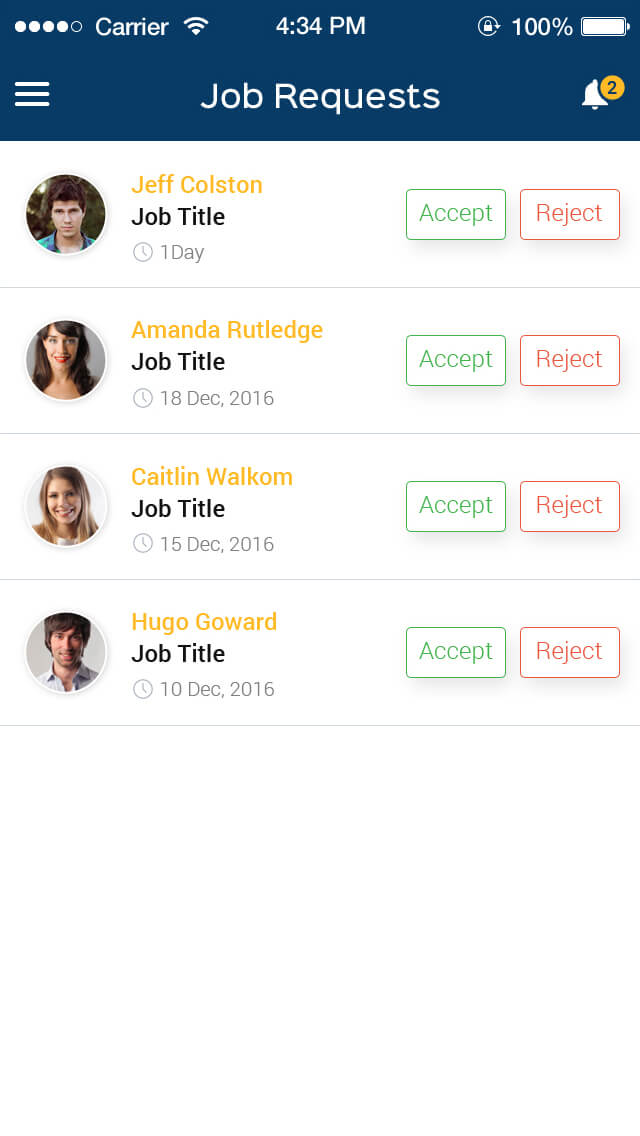The image size is (640, 1136).
Task: Click the clock icon beside 1Day
Action: pos(143,252)
